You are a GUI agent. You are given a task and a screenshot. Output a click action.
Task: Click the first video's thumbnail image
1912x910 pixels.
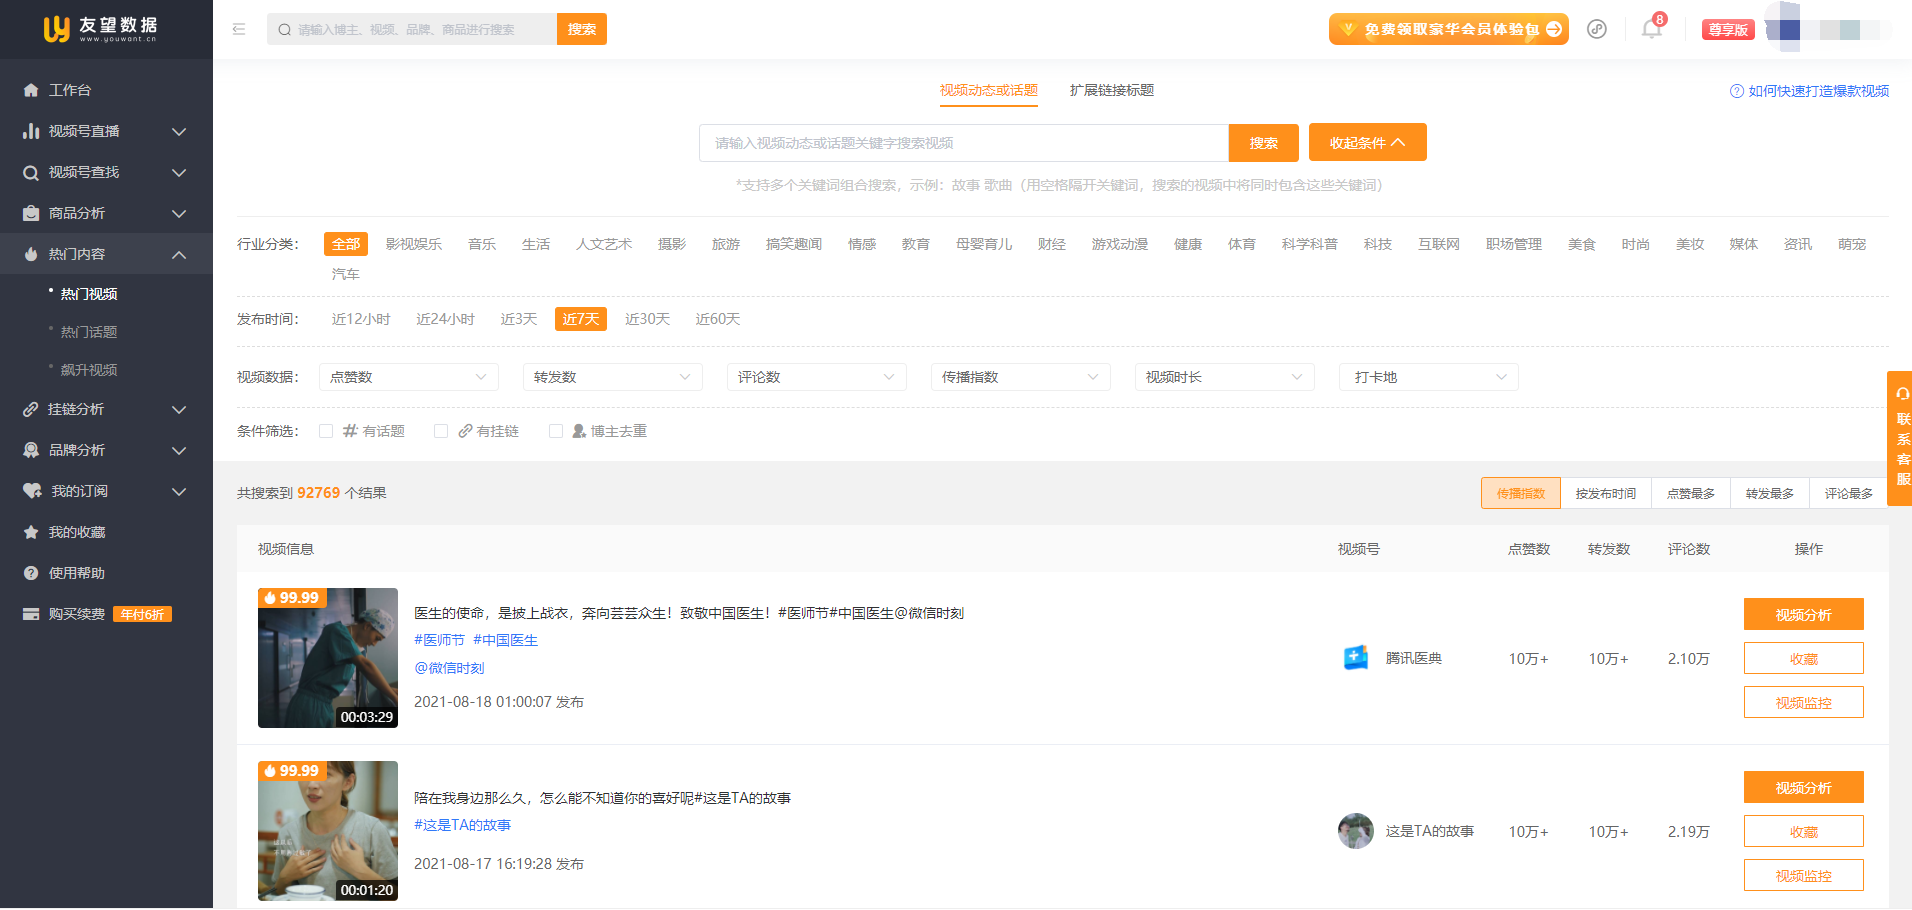328,658
